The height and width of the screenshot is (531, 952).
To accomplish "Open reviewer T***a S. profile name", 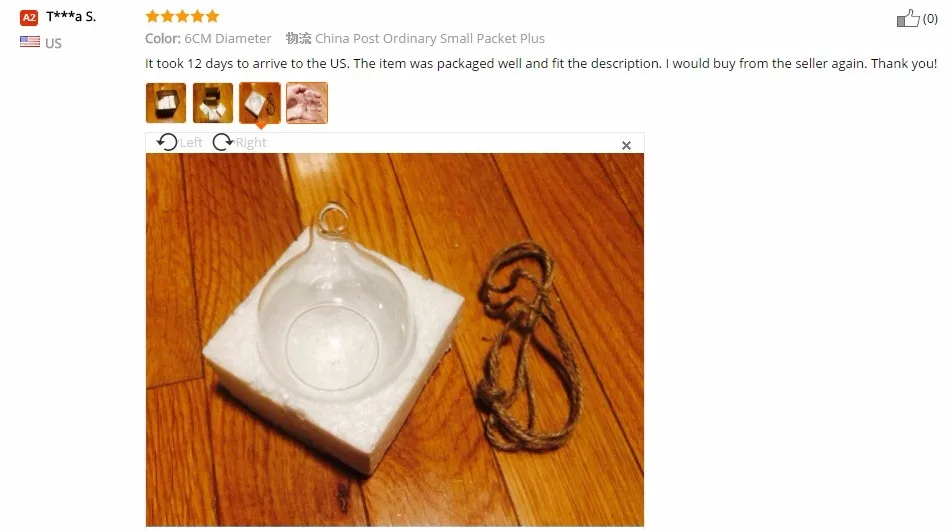I will 71,16.
